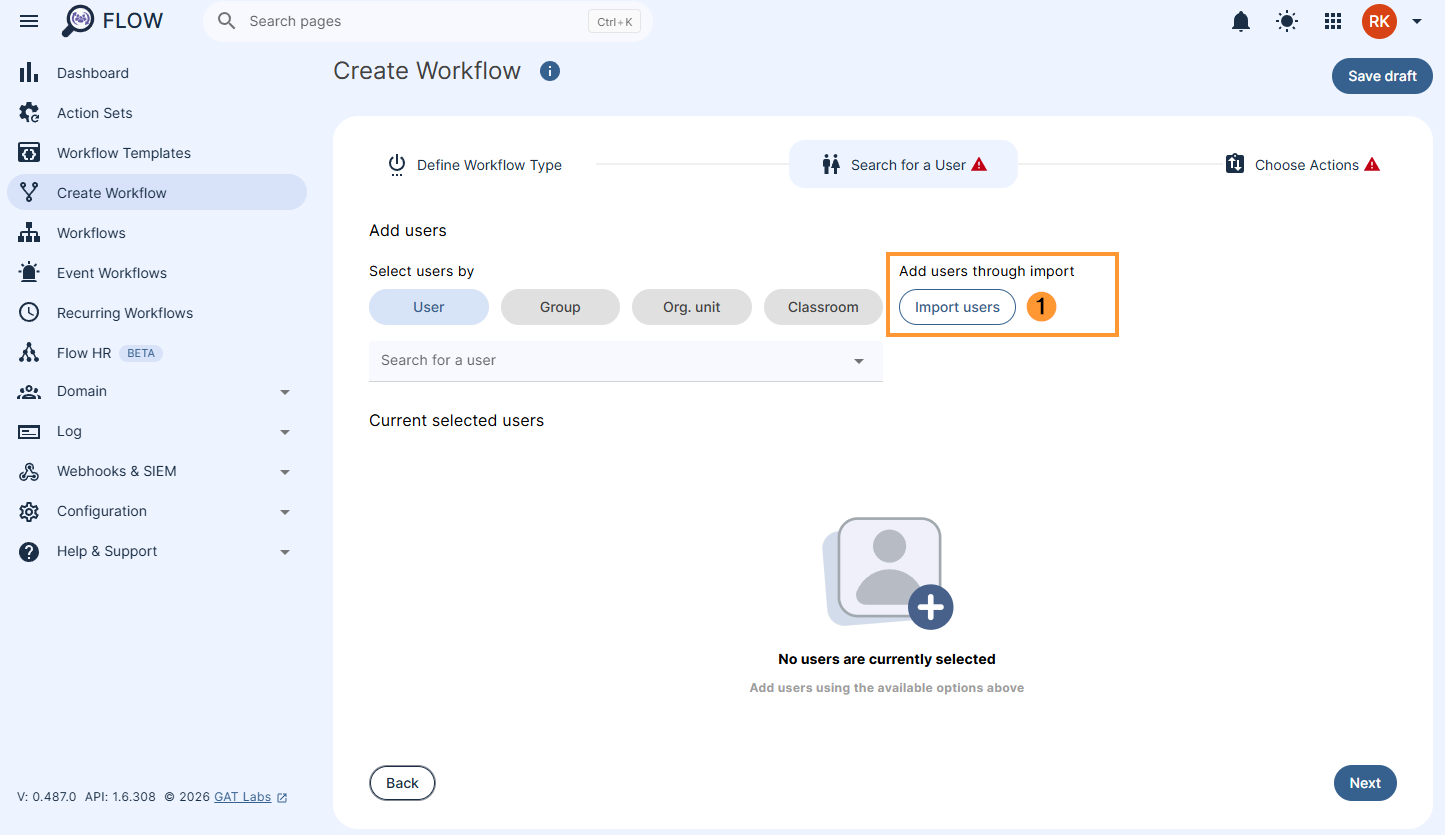Image resolution: width=1445 pixels, height=835 pixels.
Task: Click the search magnifier icon
Action: point(227,21)
